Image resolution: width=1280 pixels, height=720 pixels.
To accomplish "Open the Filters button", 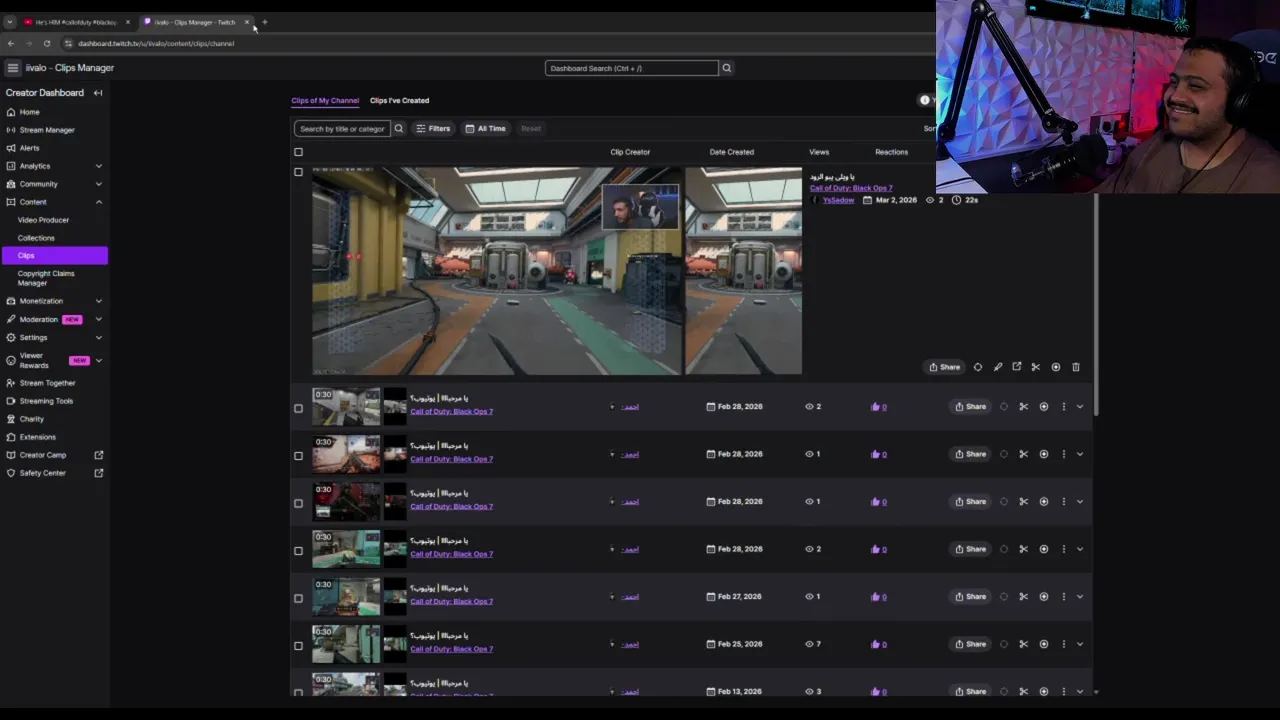I will tap(433, 128).
